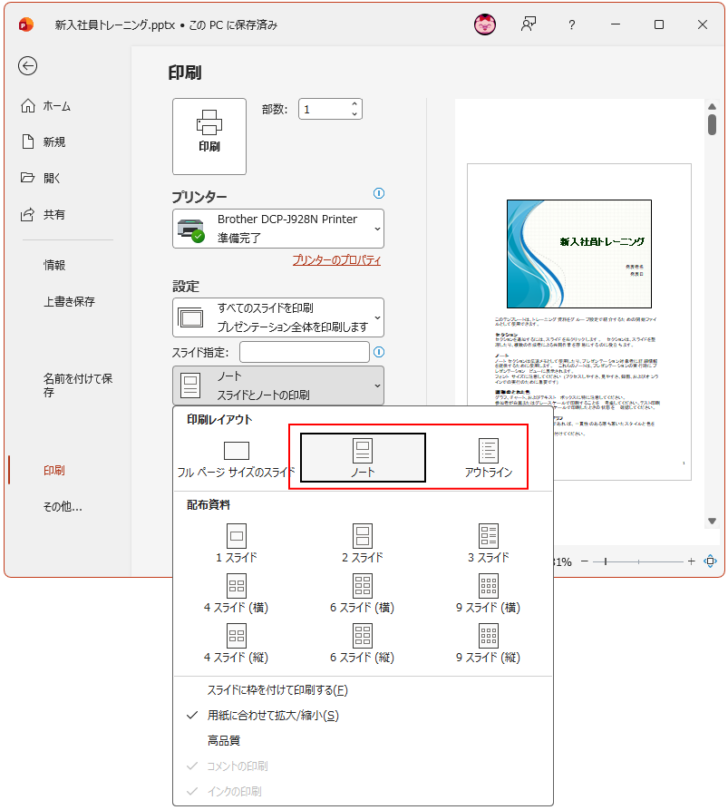The height and width of the screenshot is (810, 728).
Task: Click 情報 in the backstage menu
Action: (x=54, y=265)
